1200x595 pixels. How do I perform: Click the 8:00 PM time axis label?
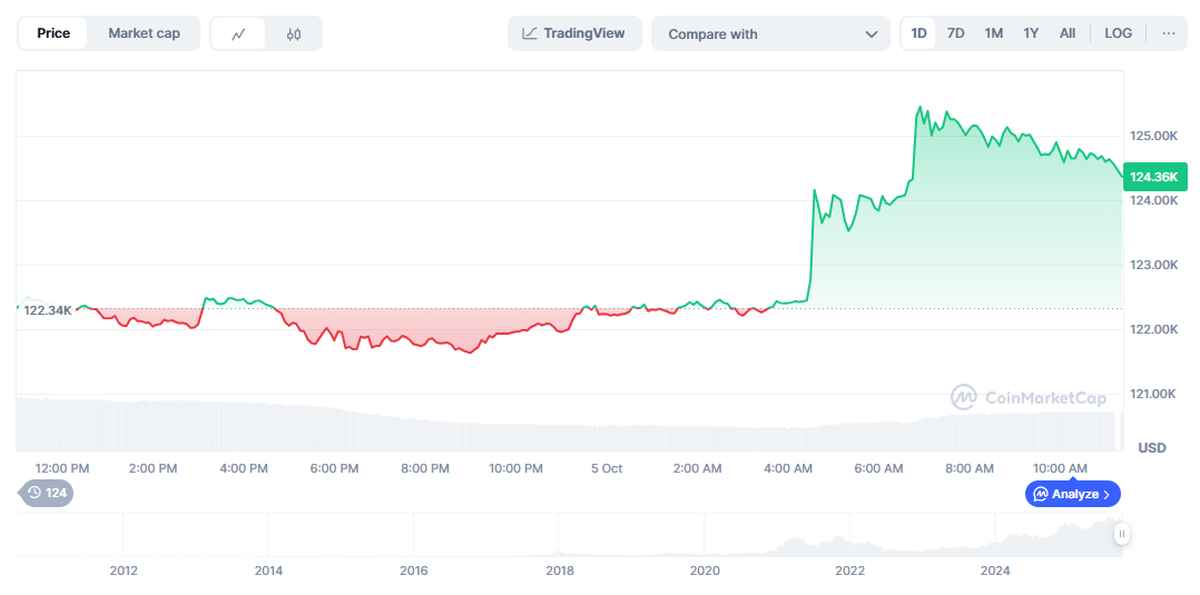pos(425,468)
